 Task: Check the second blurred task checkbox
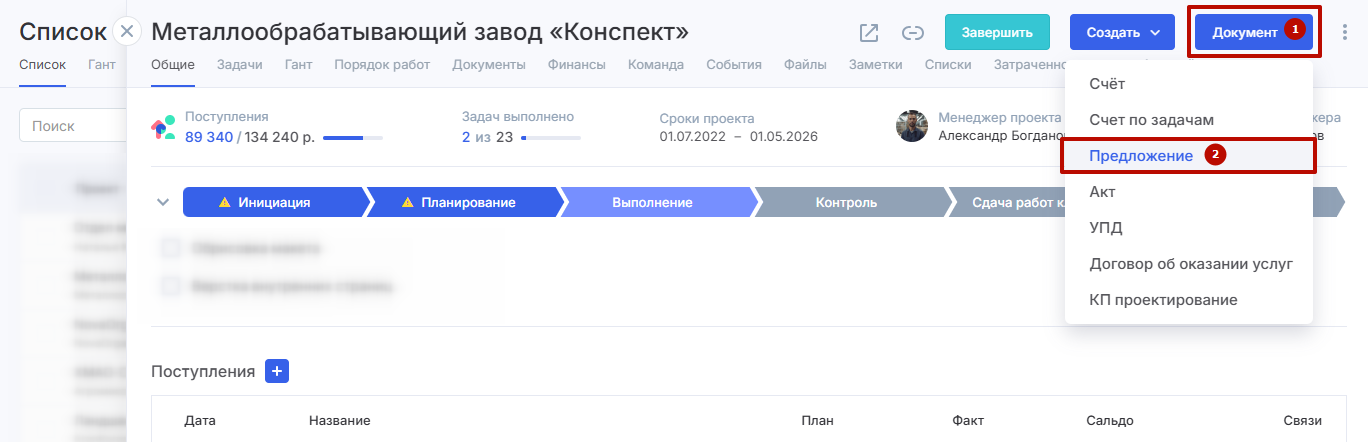[x=171, y=286]
